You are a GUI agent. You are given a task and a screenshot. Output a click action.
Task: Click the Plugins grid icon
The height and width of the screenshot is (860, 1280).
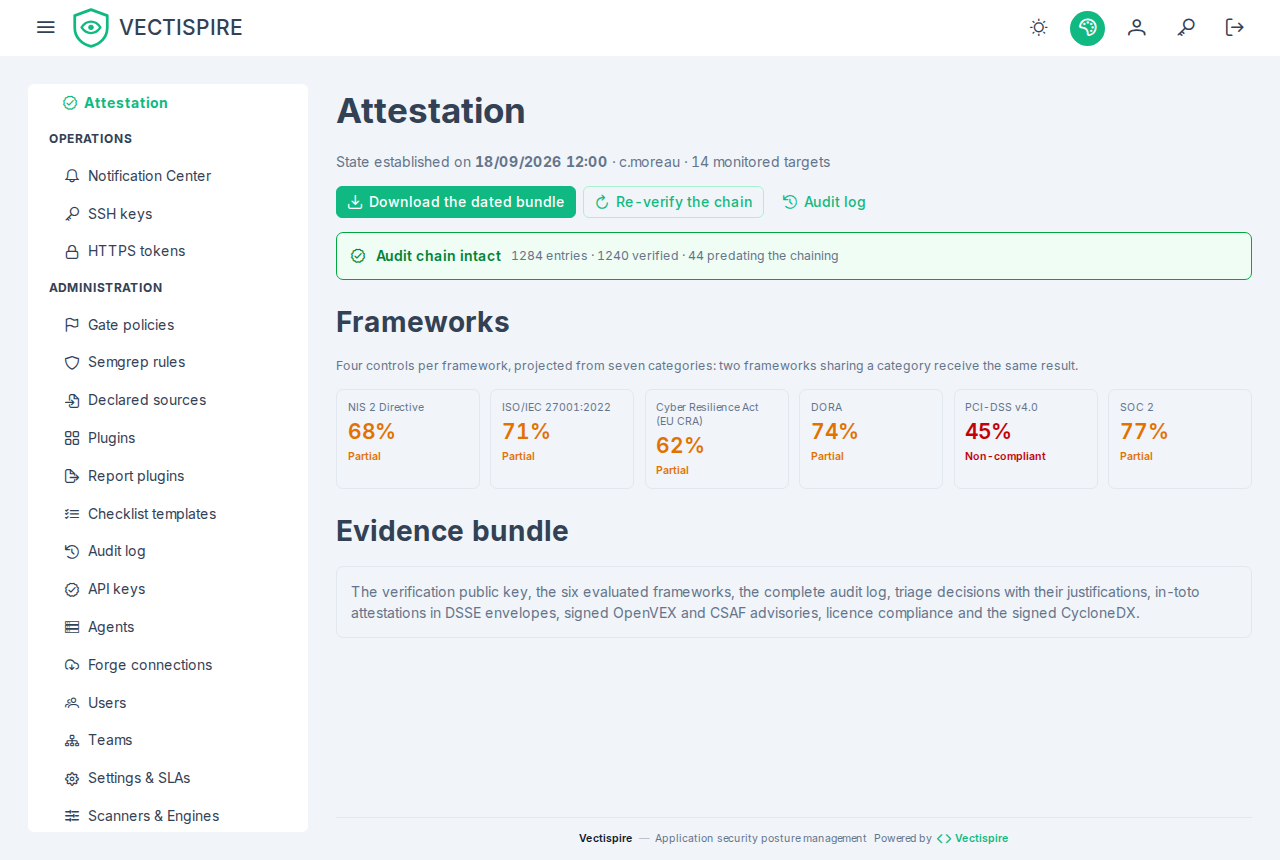72,438
